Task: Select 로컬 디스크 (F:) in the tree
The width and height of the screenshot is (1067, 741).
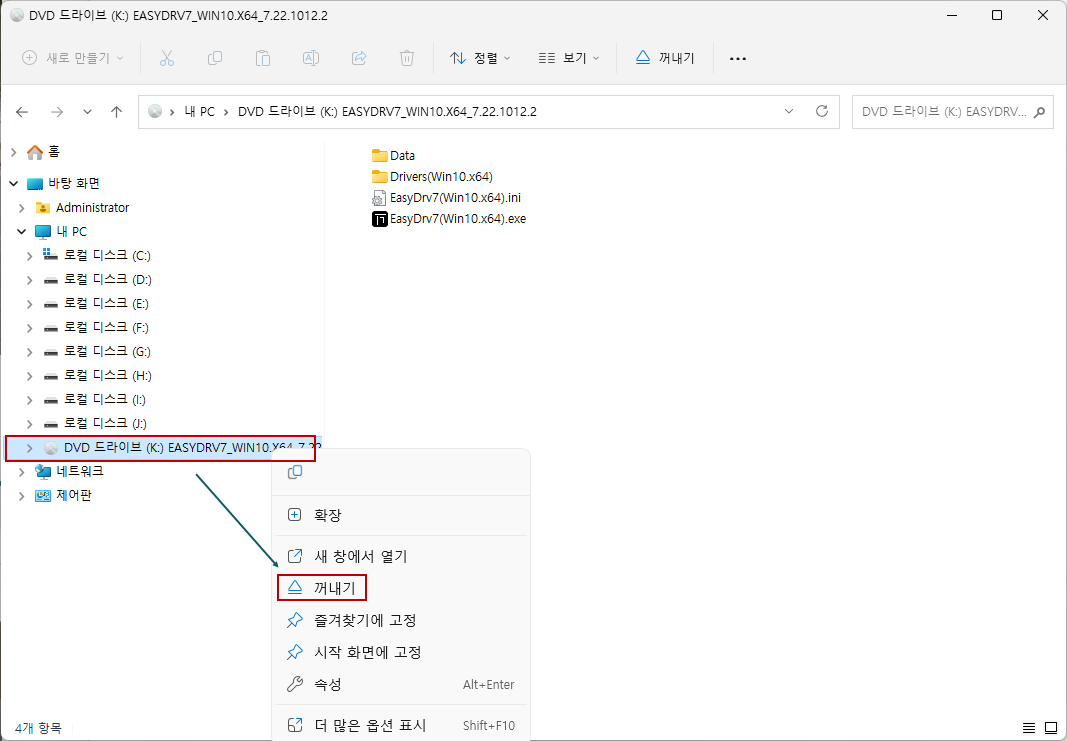Action: click(x=96, y=327)
